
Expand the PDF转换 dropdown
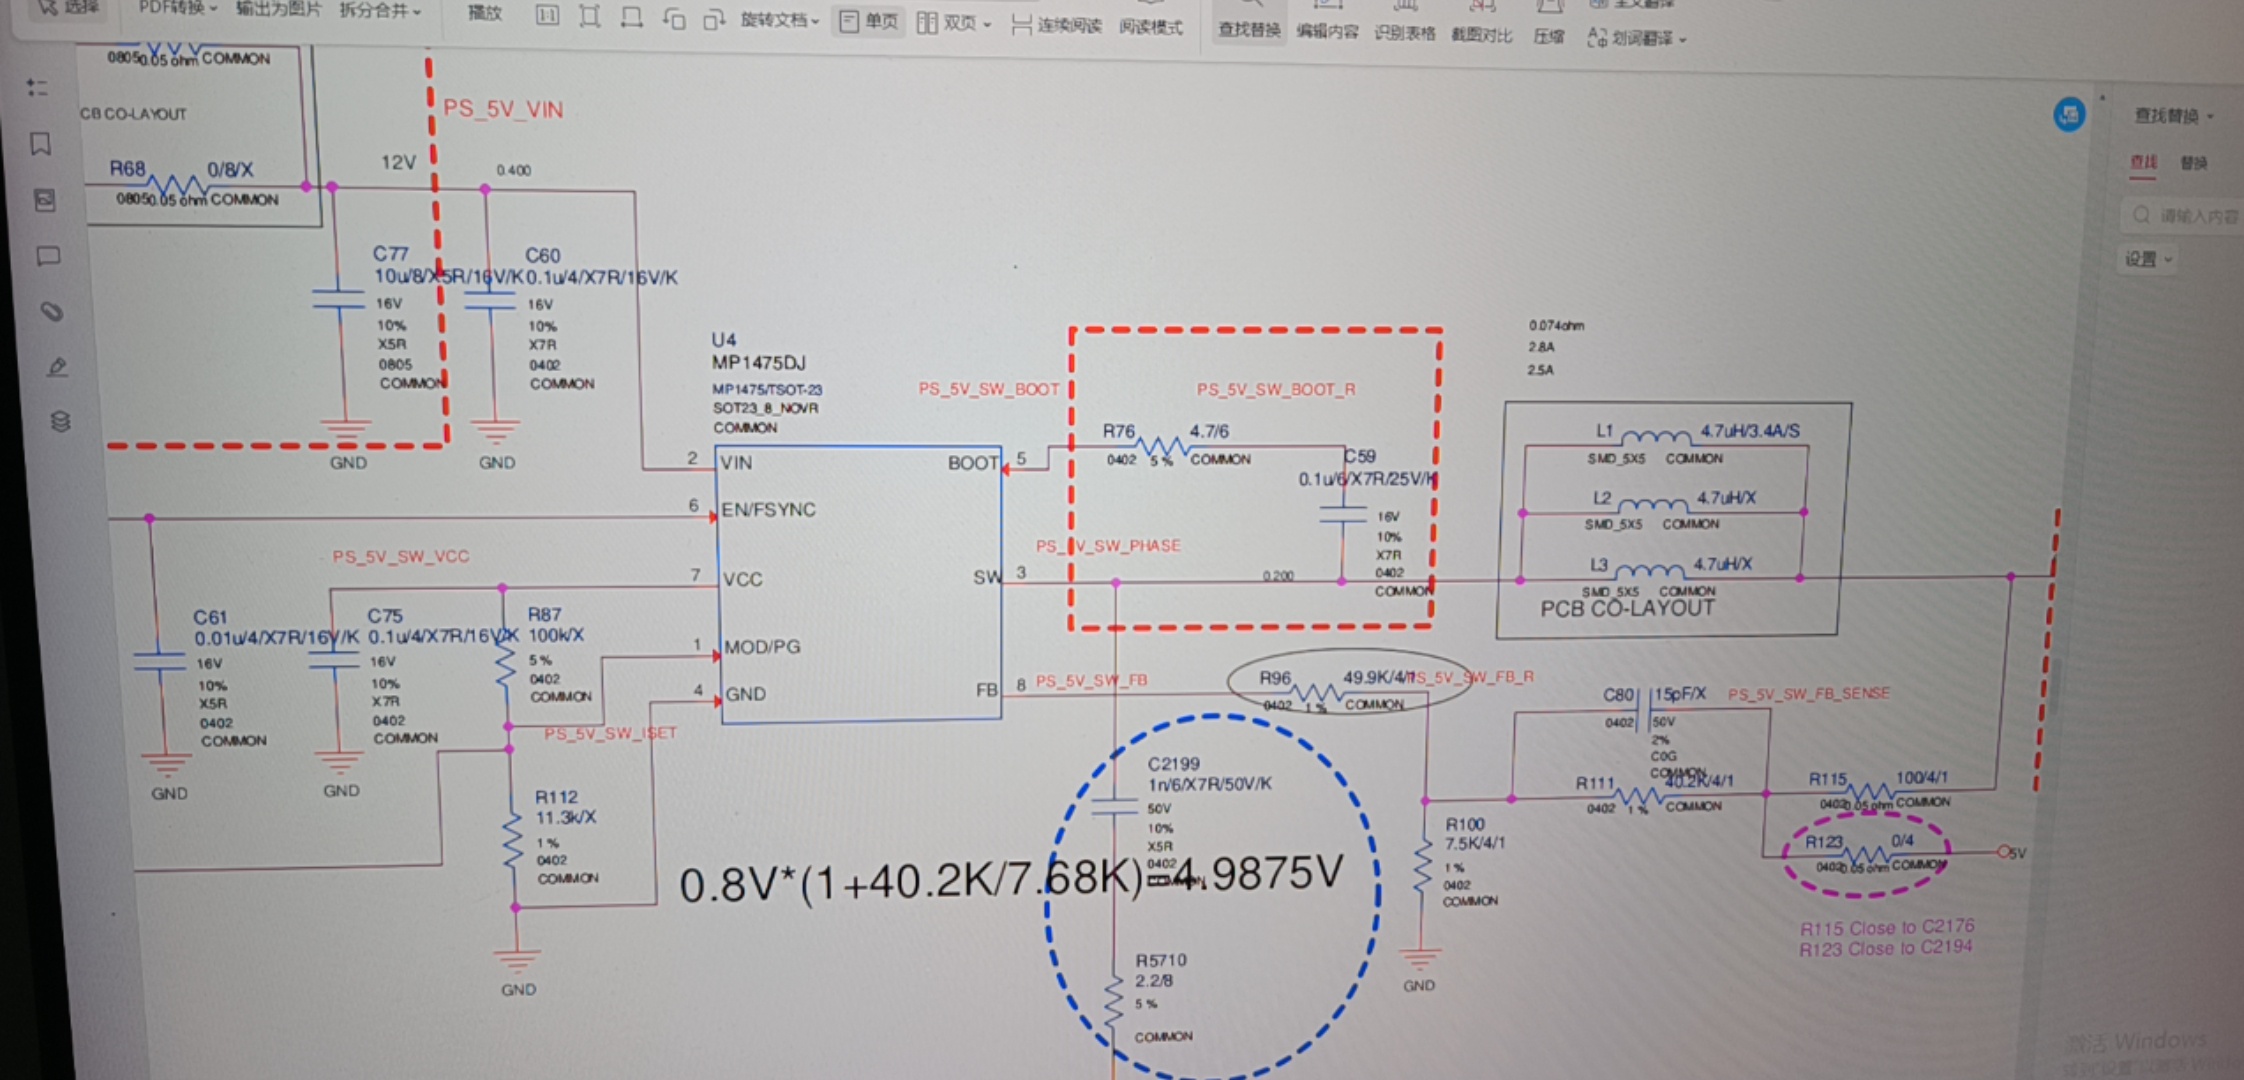pos(177,8)
